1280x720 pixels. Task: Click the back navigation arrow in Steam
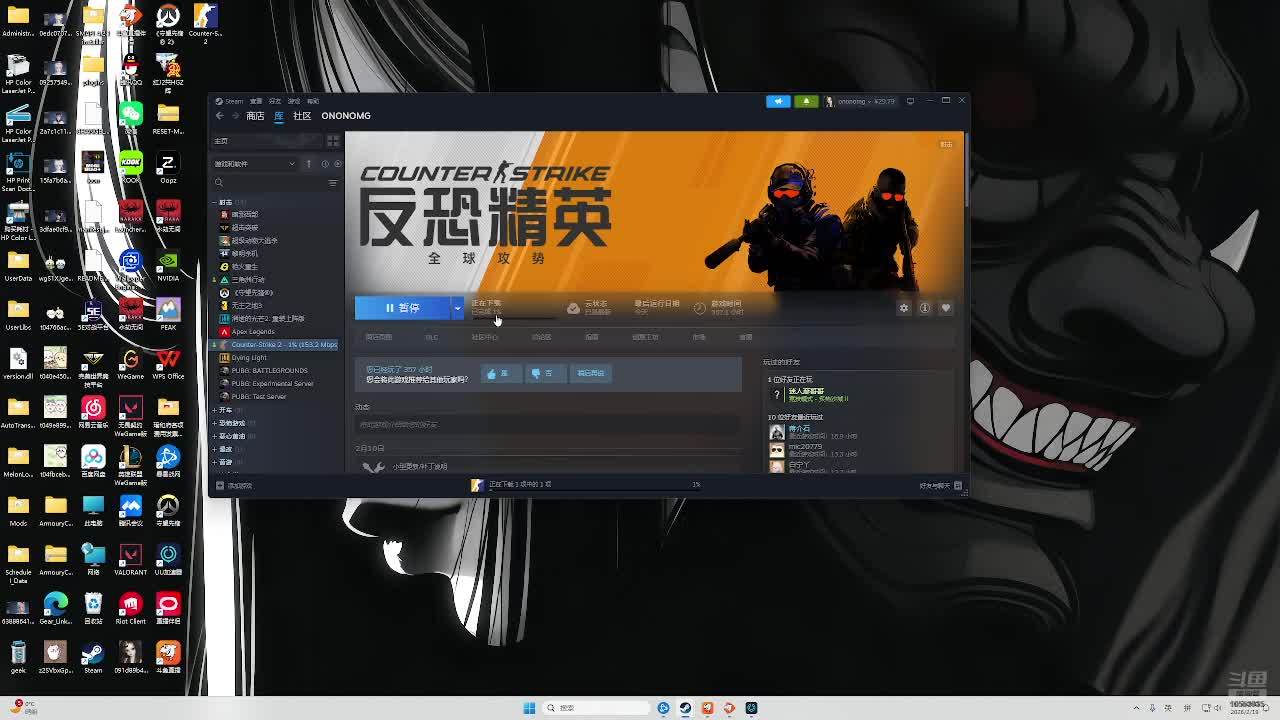(x=220, y=116)
